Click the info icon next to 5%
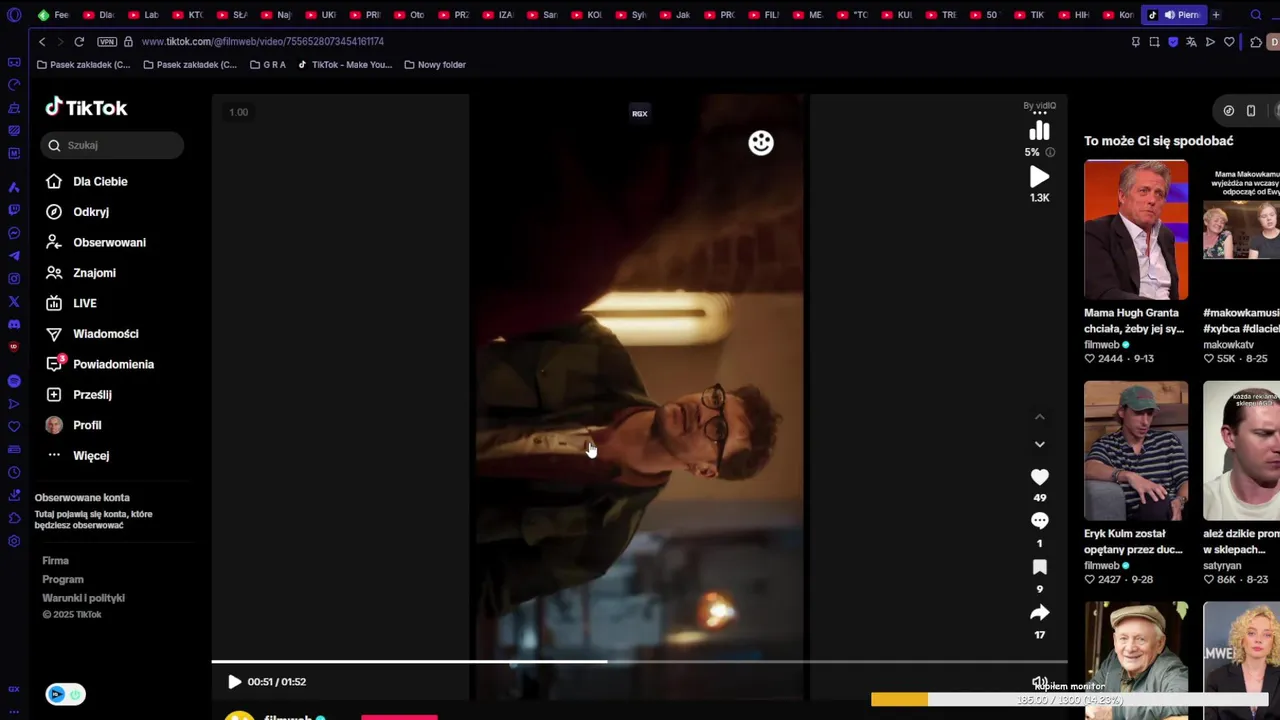Viewport: 1280px width, 720px height. [x=1050, y=152]
